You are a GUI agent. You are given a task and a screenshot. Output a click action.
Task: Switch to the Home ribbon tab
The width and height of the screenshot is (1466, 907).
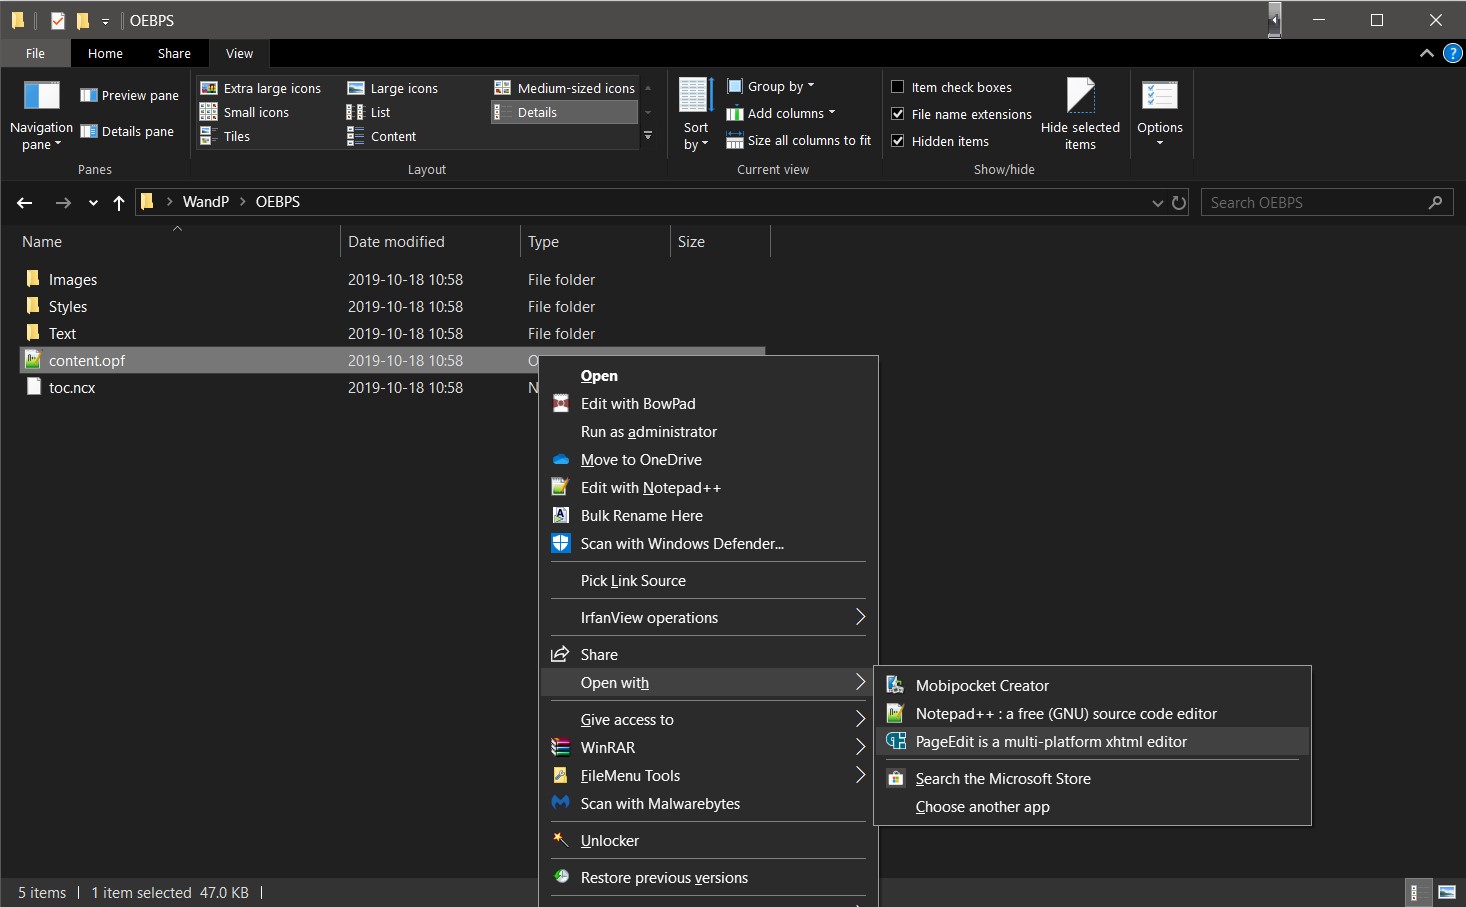click(x=105, y=54)
